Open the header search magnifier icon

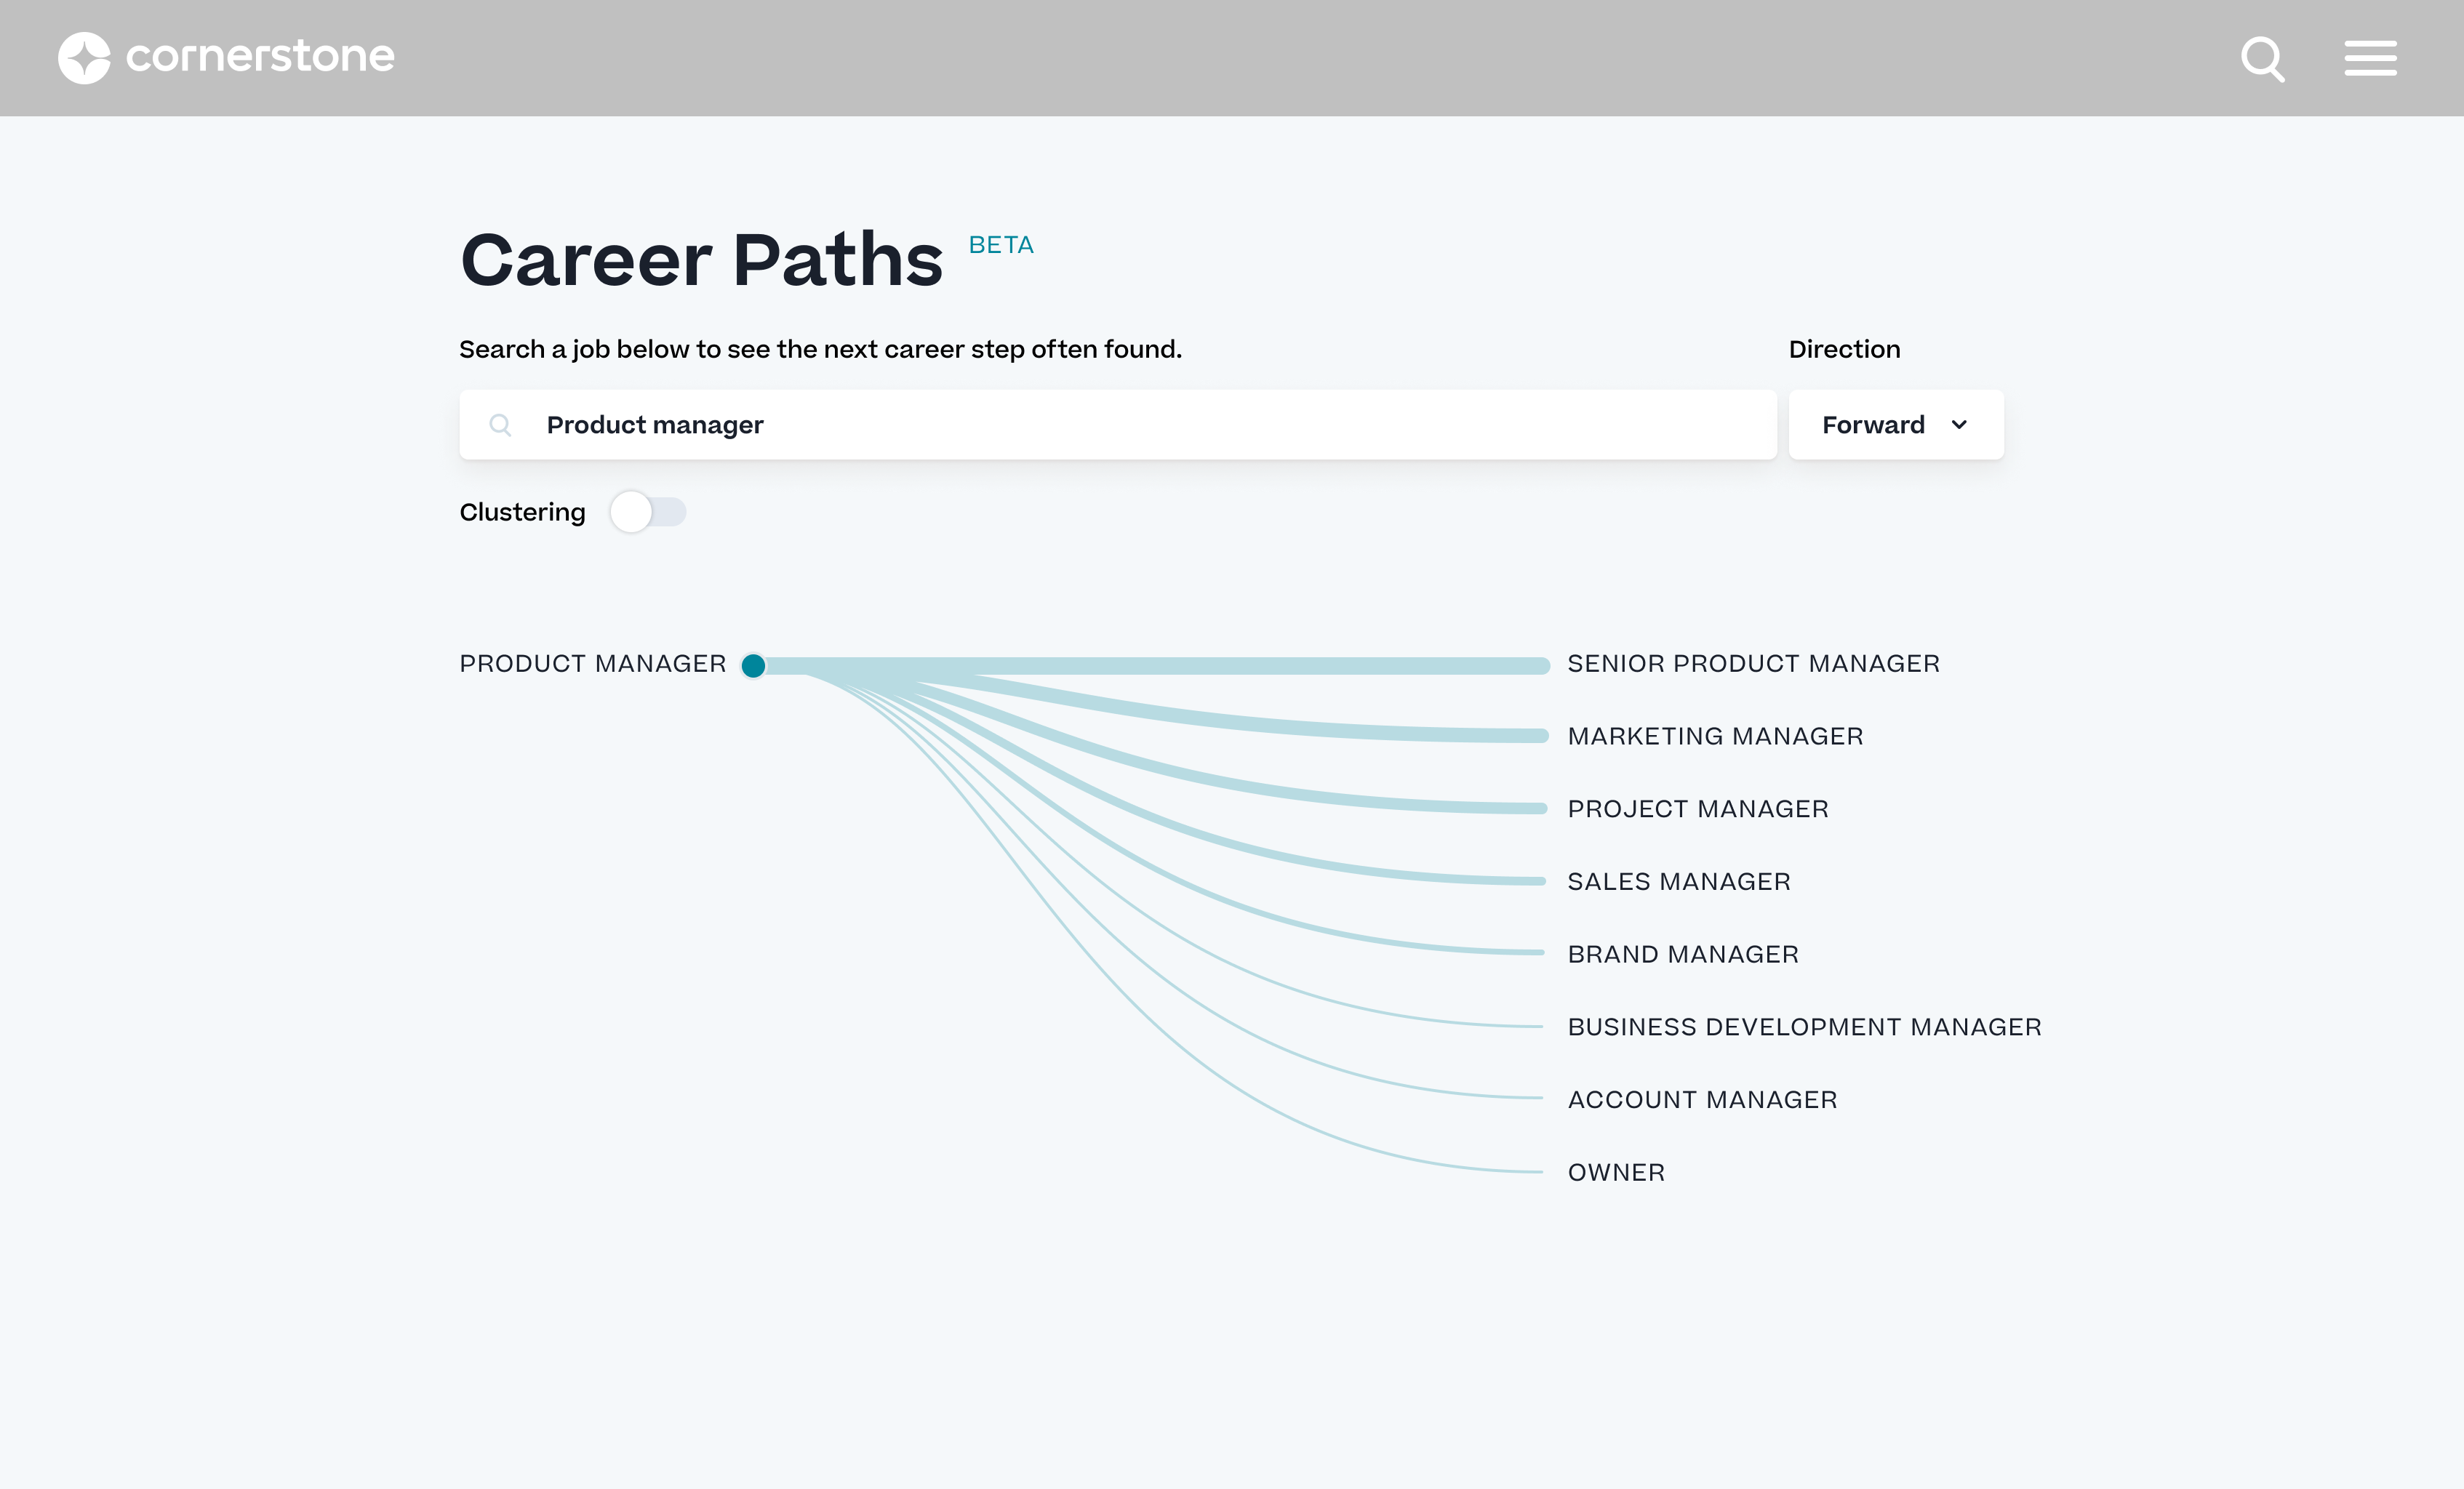coord(2262,59)
